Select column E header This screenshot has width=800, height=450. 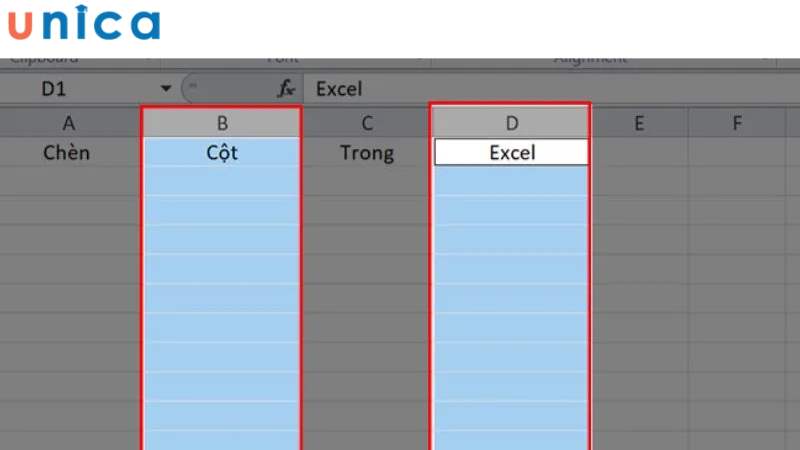tap(638, 123)
